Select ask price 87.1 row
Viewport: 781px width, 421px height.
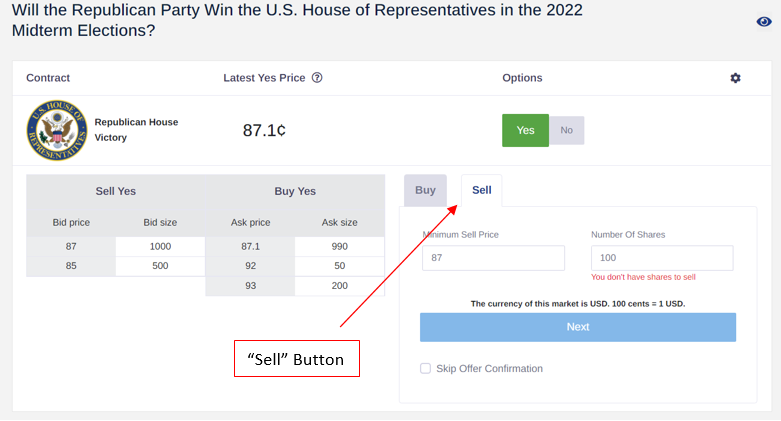click(295, 247)
